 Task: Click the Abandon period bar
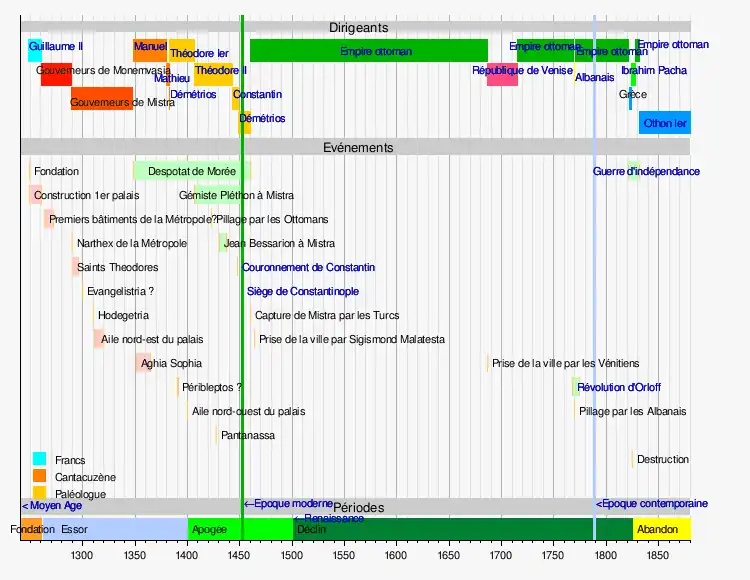[x=661, y=529]
